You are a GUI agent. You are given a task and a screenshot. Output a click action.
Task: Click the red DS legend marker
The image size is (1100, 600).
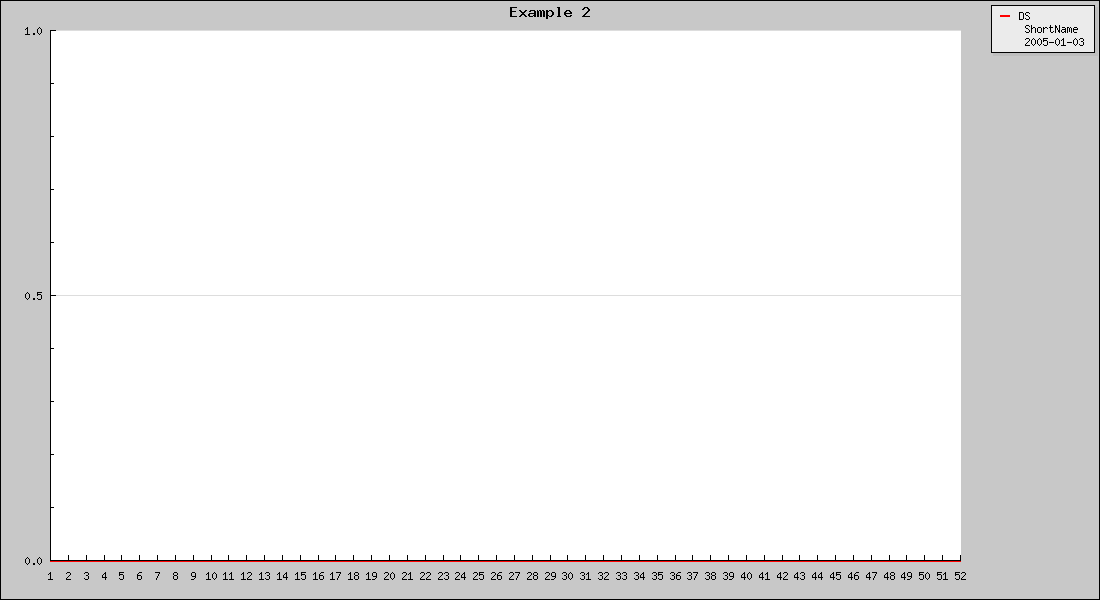(1005, 16)
